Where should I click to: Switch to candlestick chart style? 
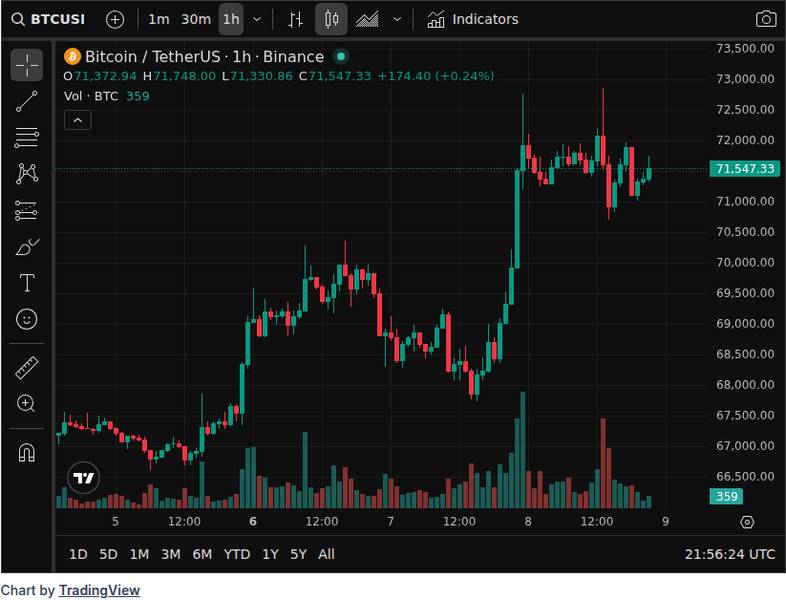[x=331, y=20]
